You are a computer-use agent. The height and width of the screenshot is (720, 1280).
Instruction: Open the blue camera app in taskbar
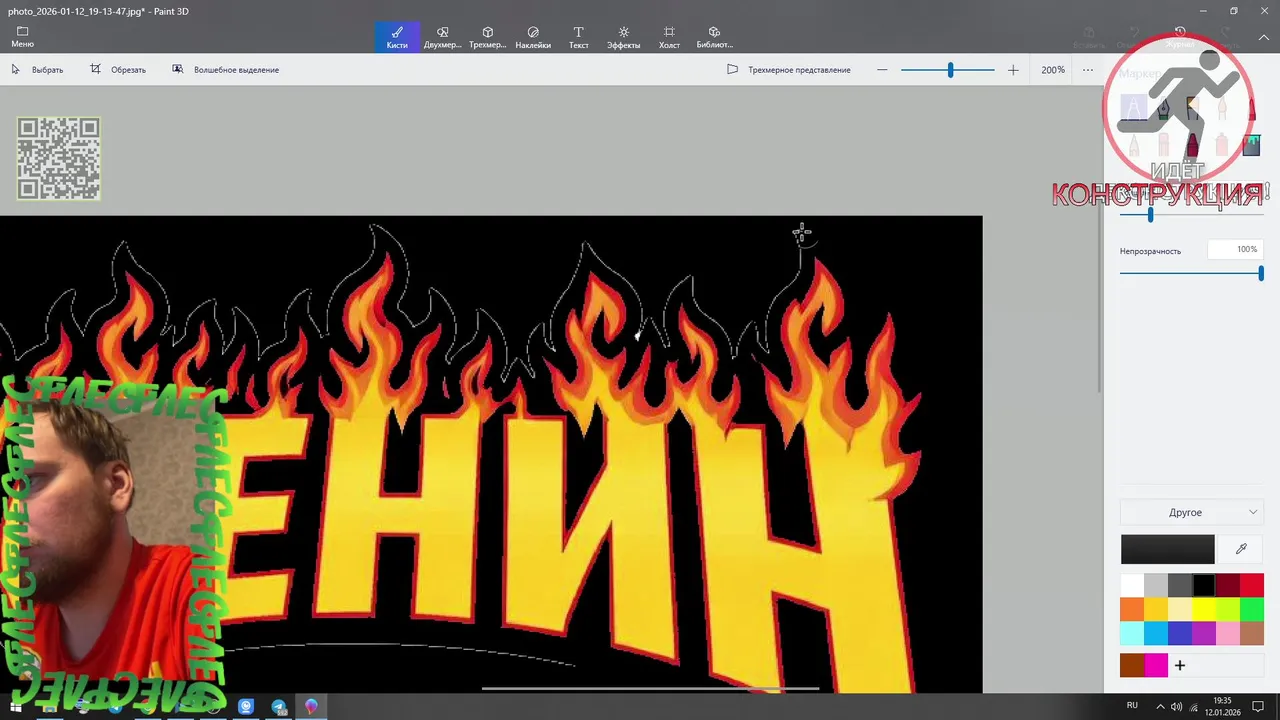point(246,706)
